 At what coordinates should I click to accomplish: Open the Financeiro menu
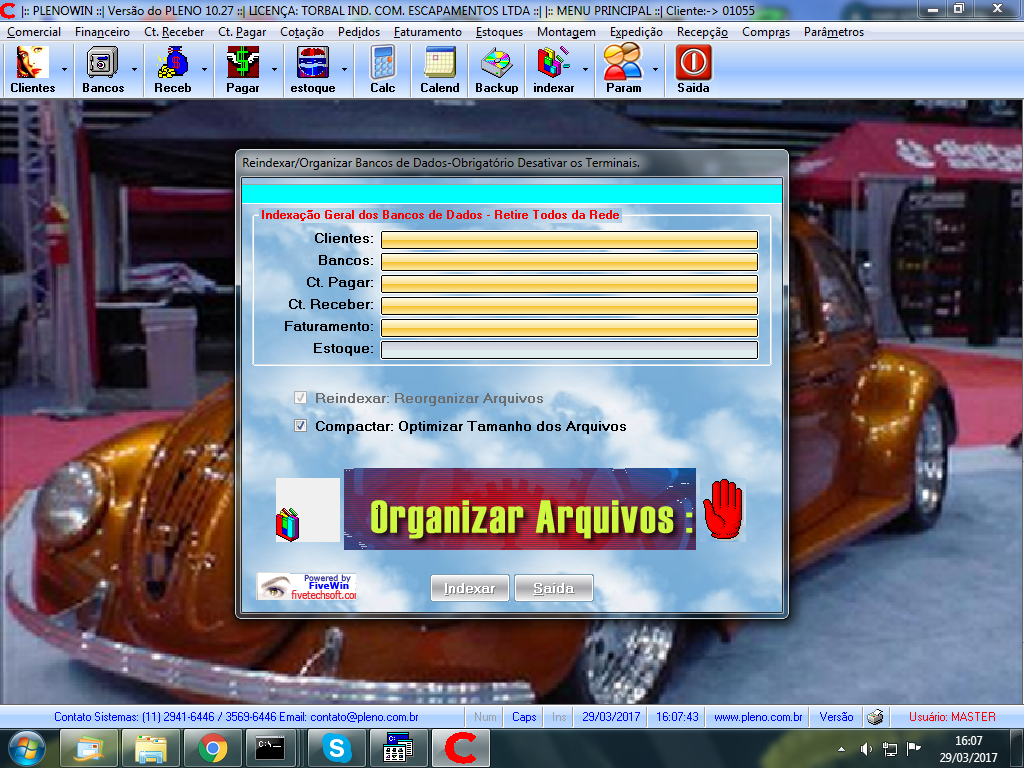click(102, 32)
